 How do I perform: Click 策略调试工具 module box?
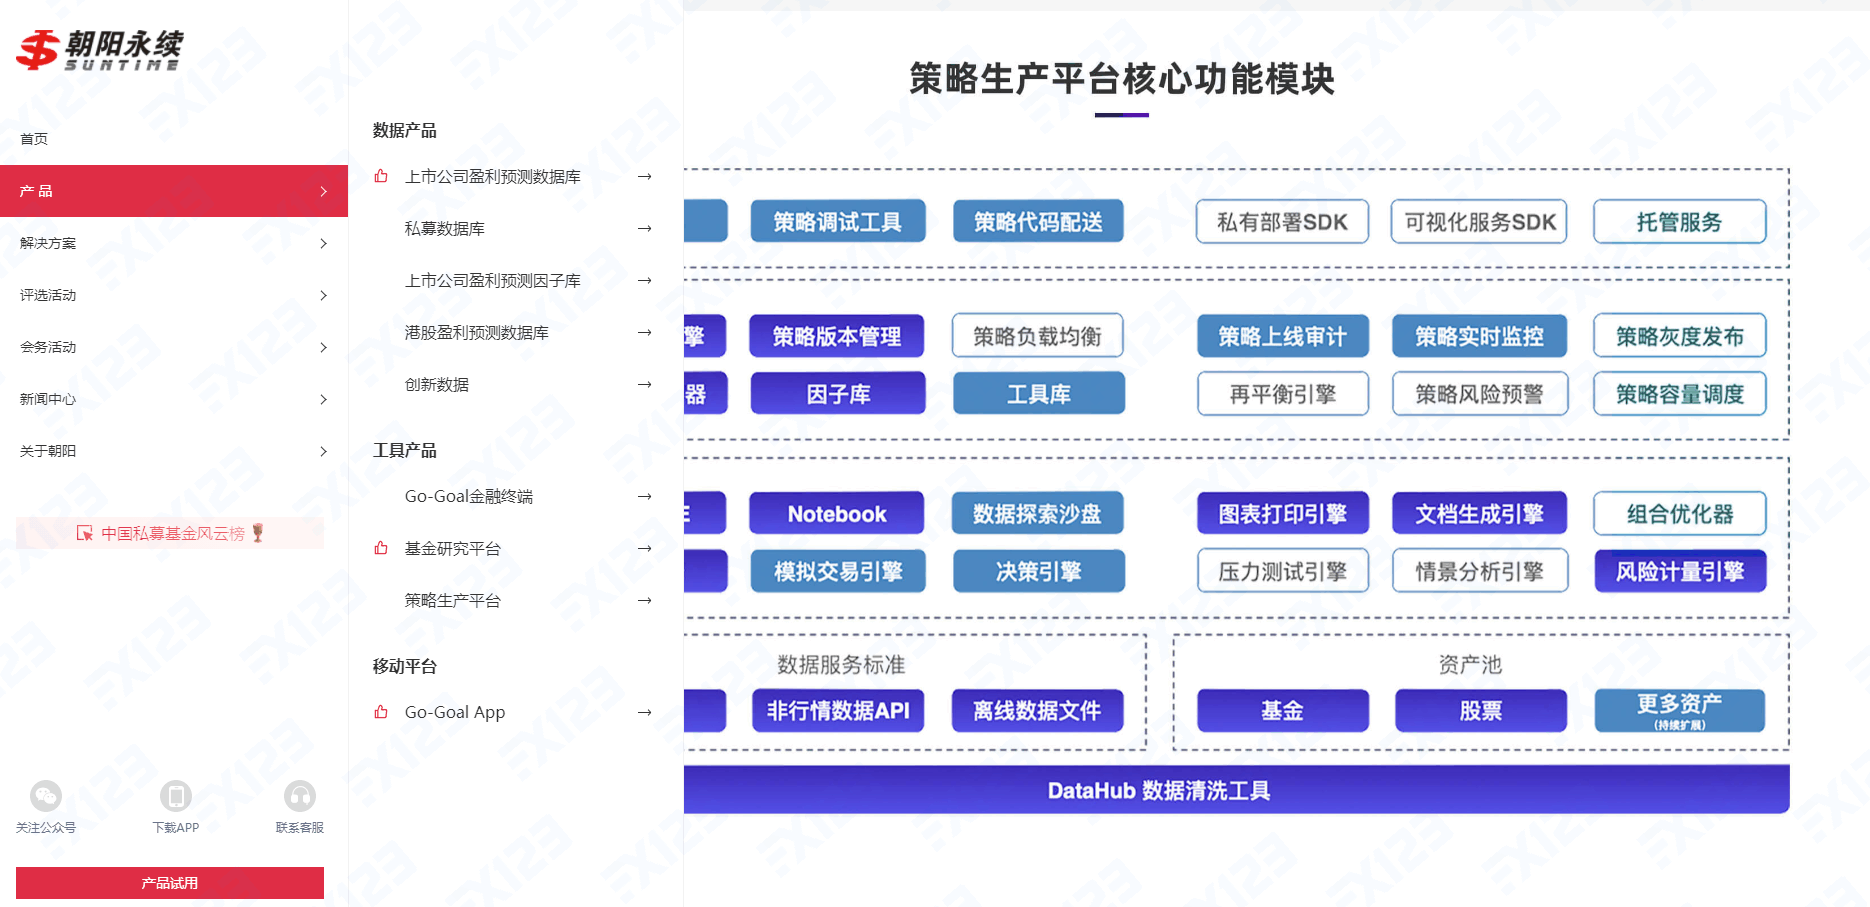[838, 221]
